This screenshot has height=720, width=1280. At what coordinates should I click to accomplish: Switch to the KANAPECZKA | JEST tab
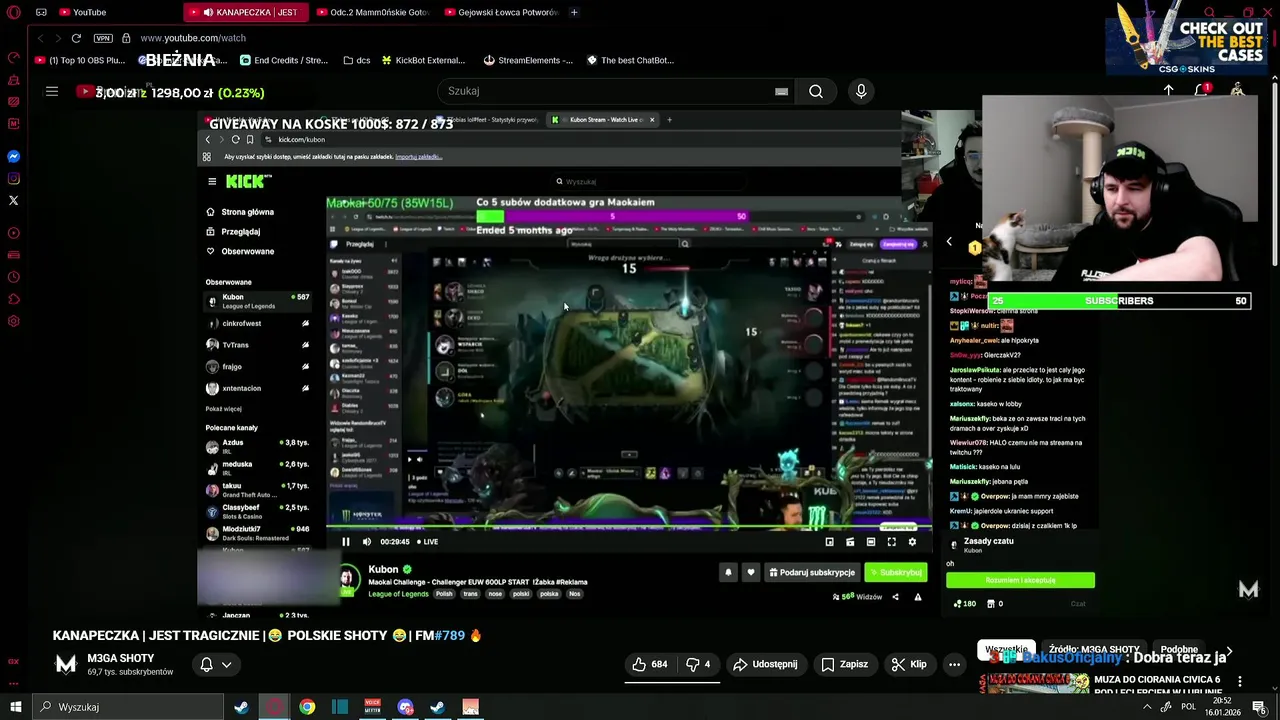pyautogui.click(x=244, y=12)
